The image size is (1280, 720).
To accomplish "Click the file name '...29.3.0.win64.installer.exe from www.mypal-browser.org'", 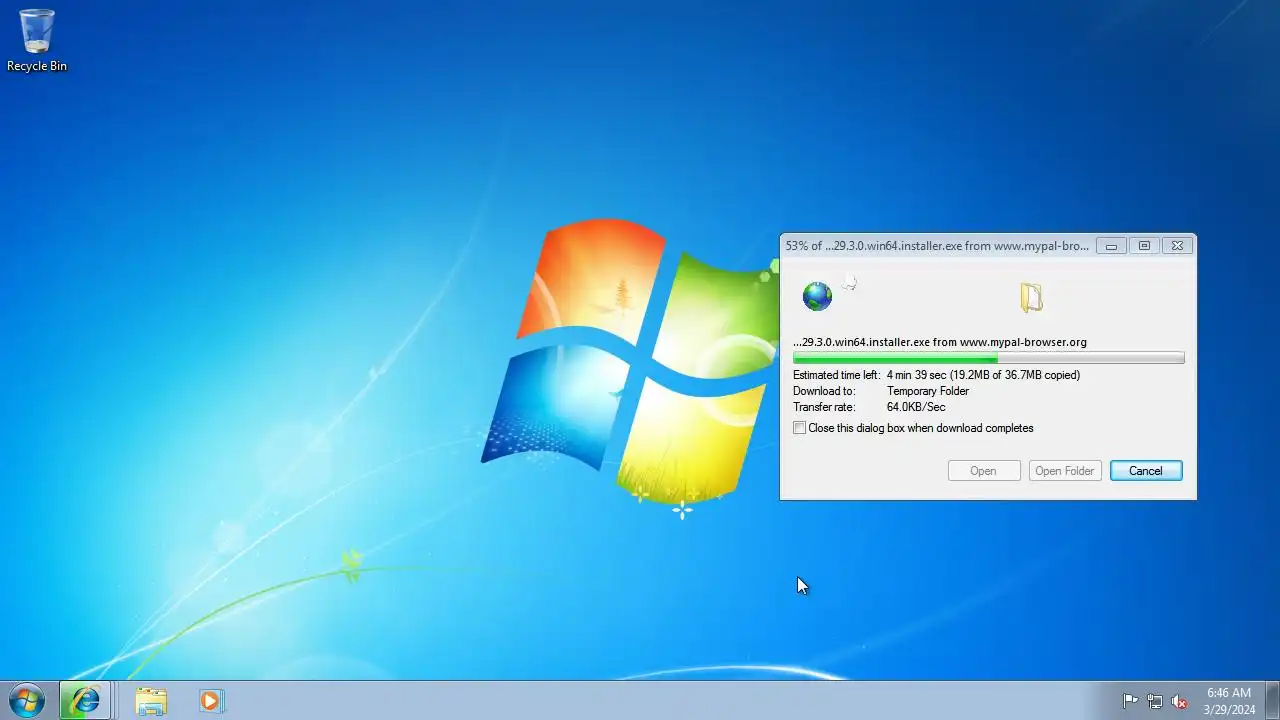I will 940,342.
